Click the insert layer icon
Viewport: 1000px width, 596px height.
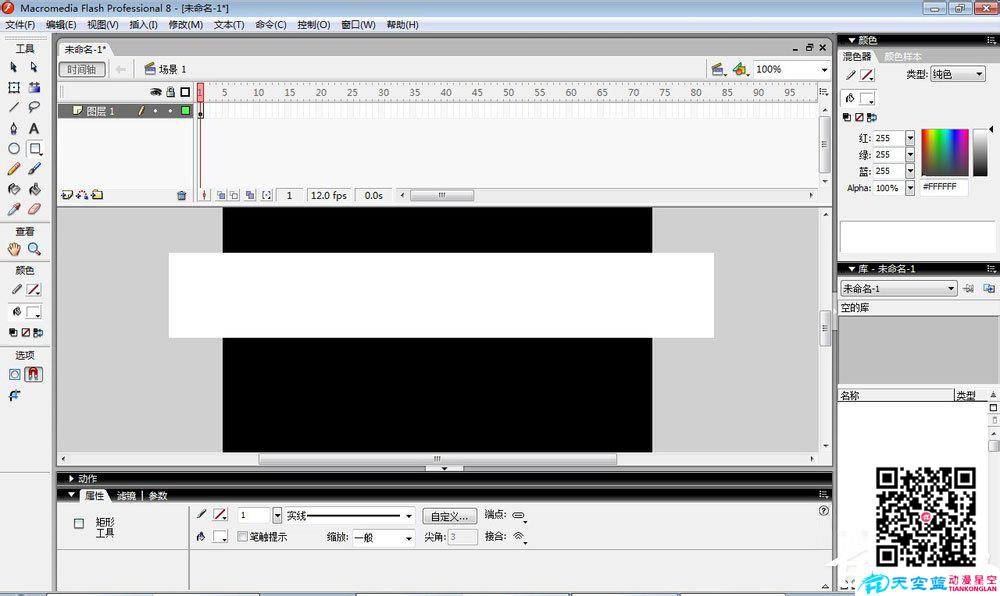click(66, 195)
